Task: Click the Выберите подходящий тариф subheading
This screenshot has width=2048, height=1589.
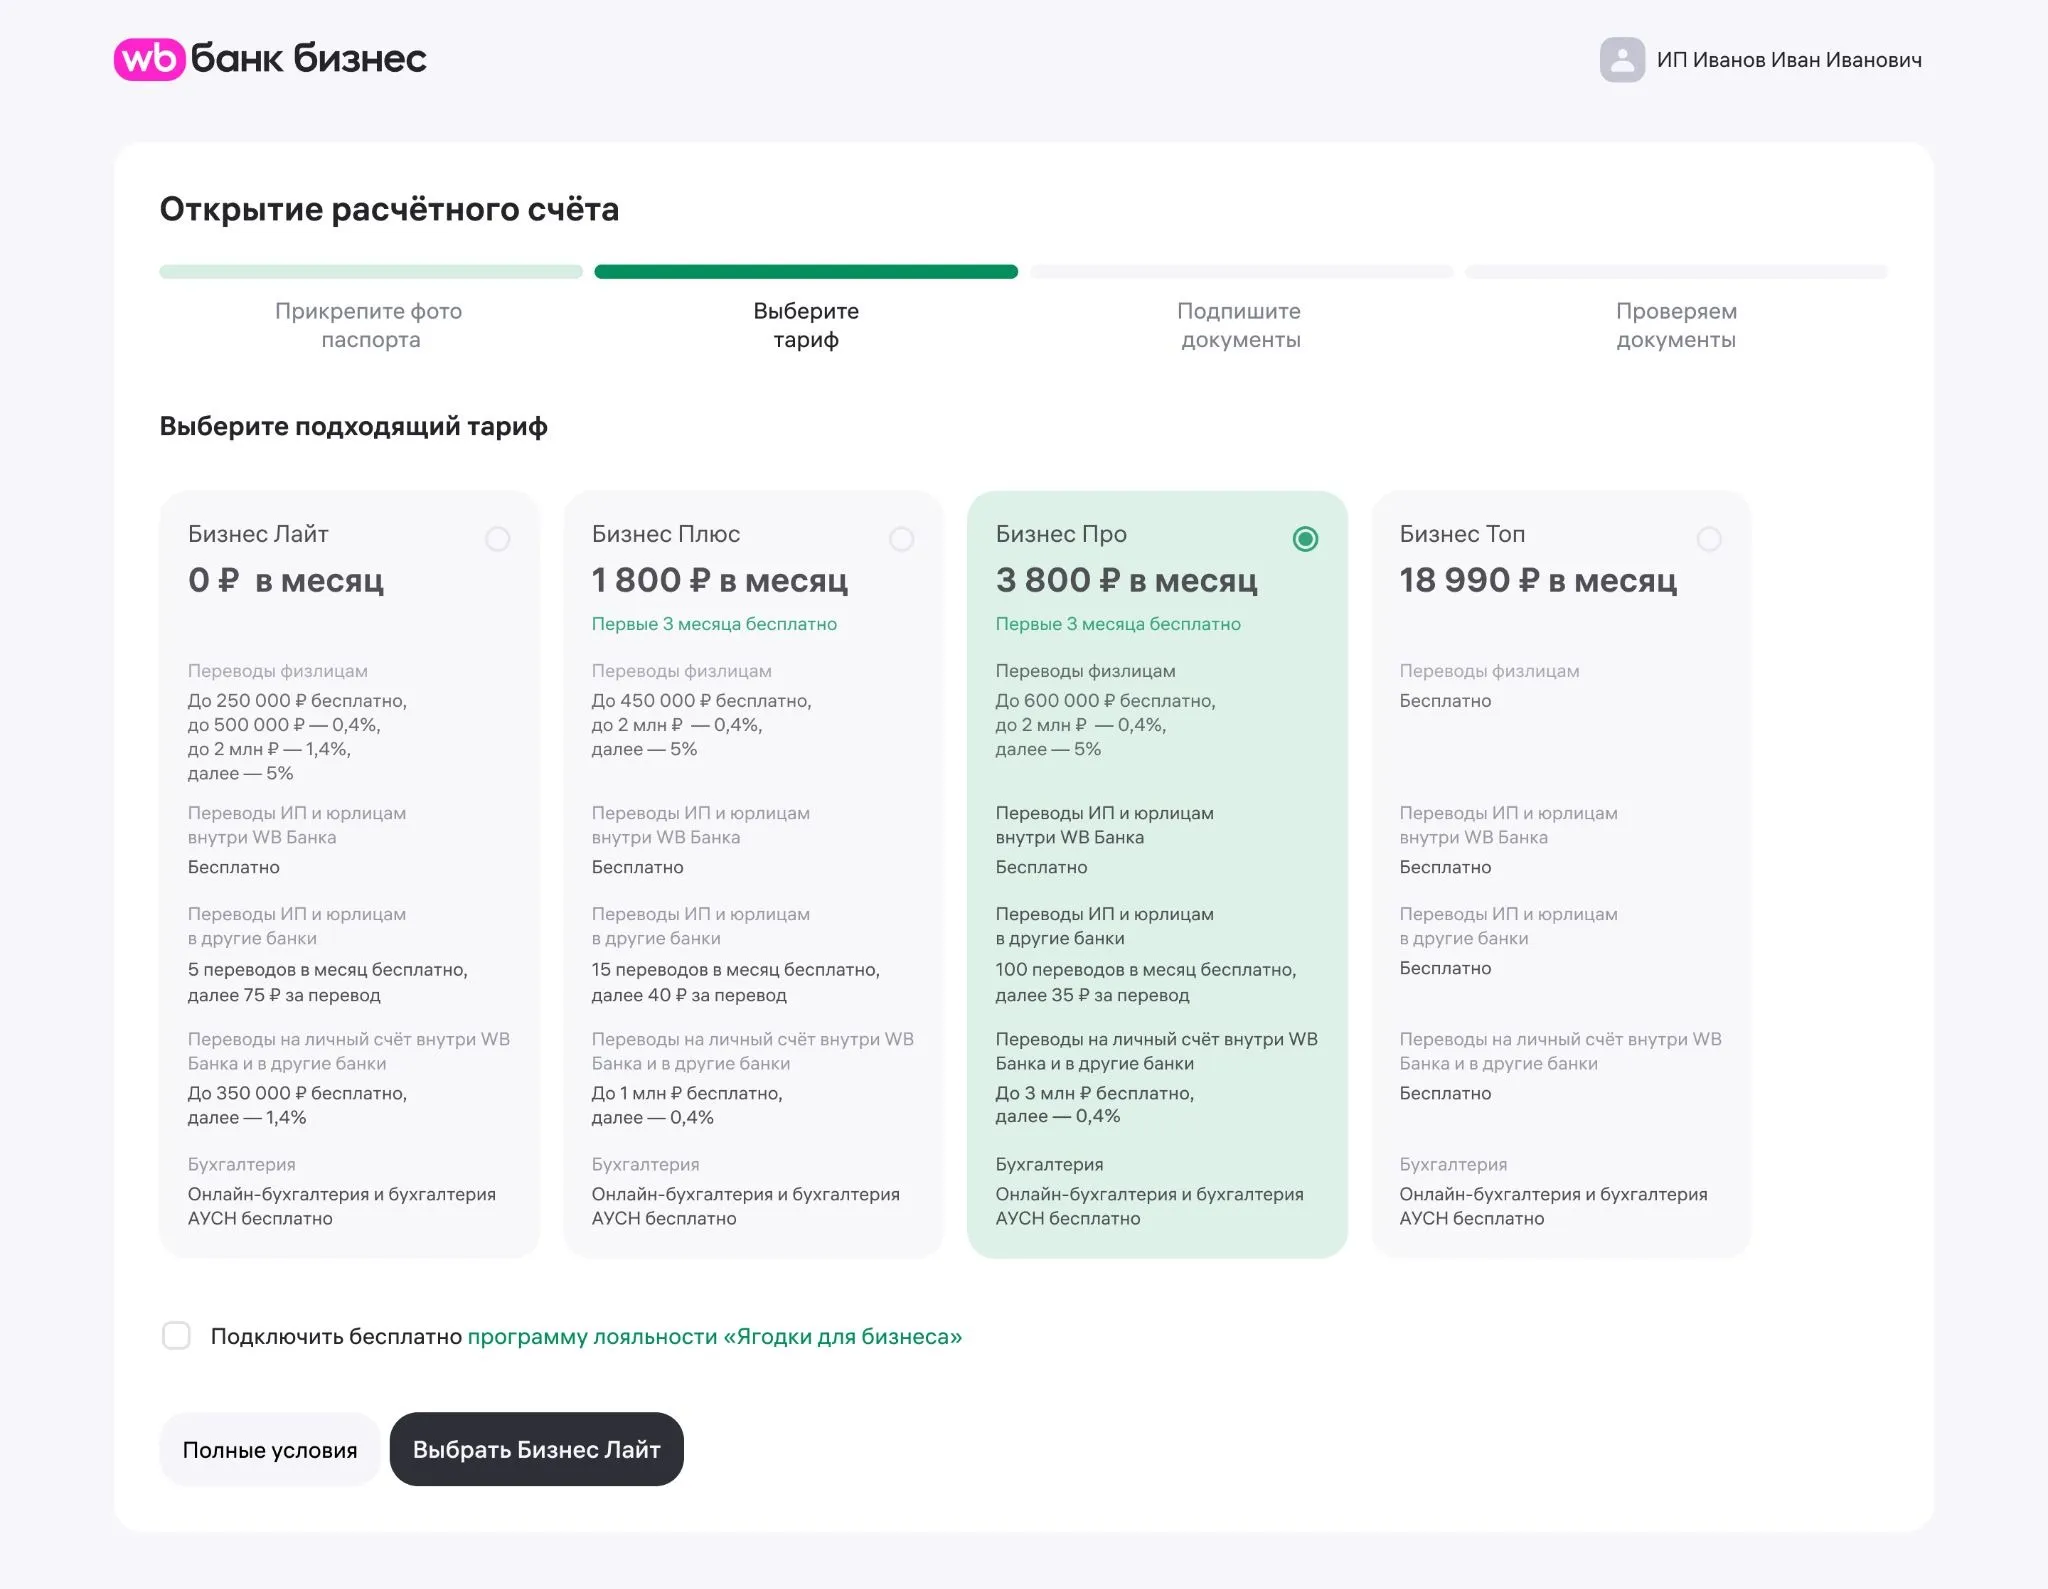Action: 353,426
